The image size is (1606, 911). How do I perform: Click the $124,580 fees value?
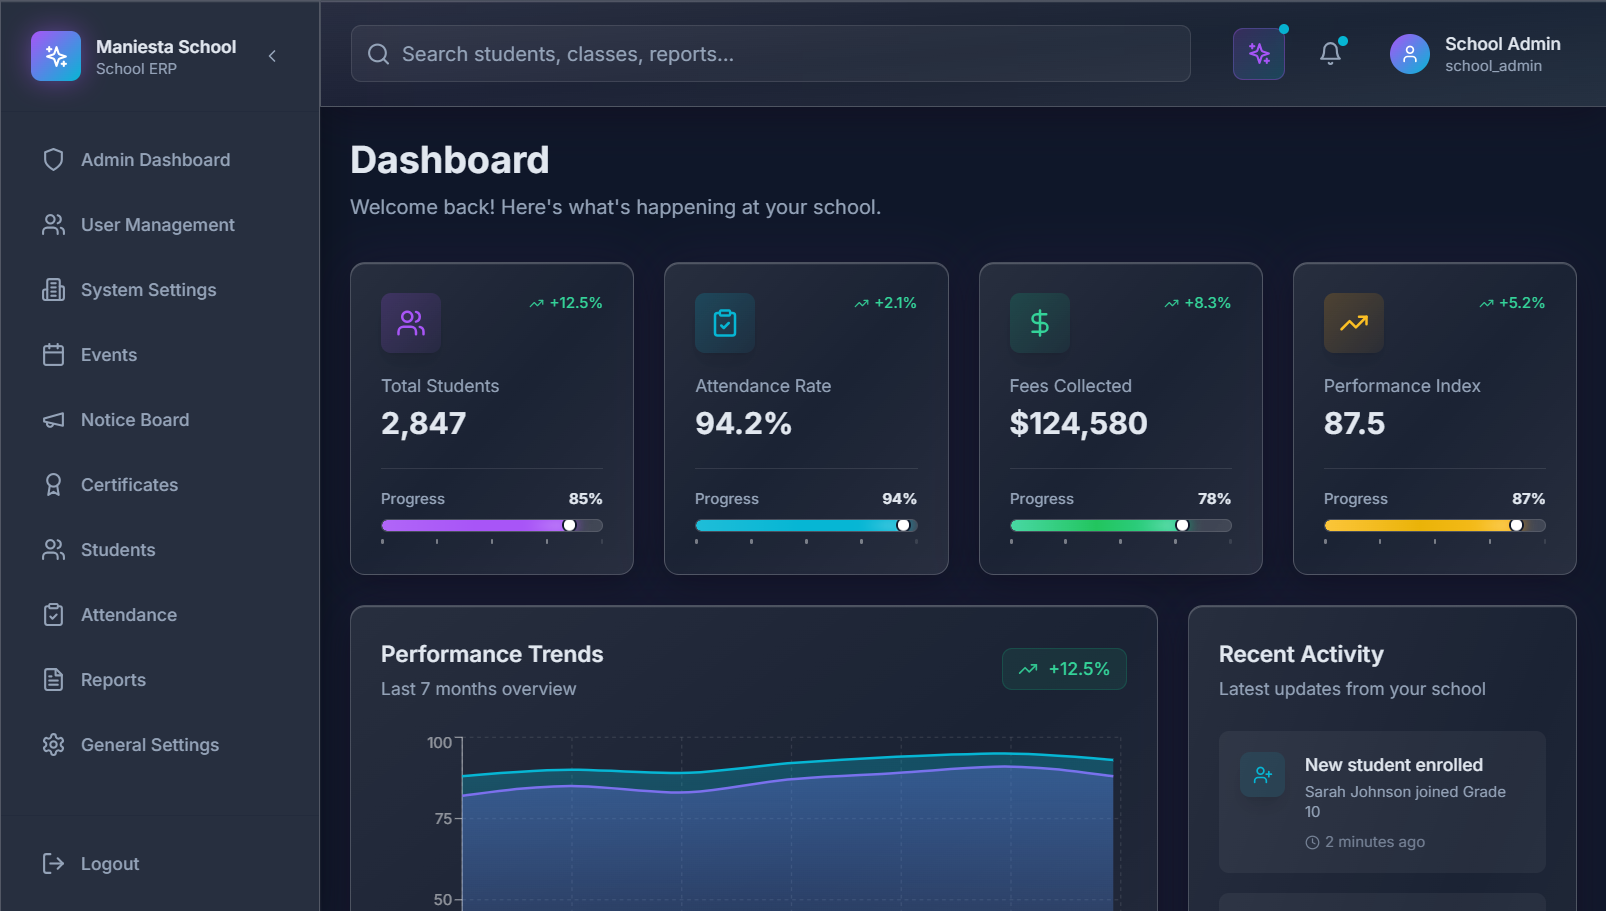[1079, 424]
